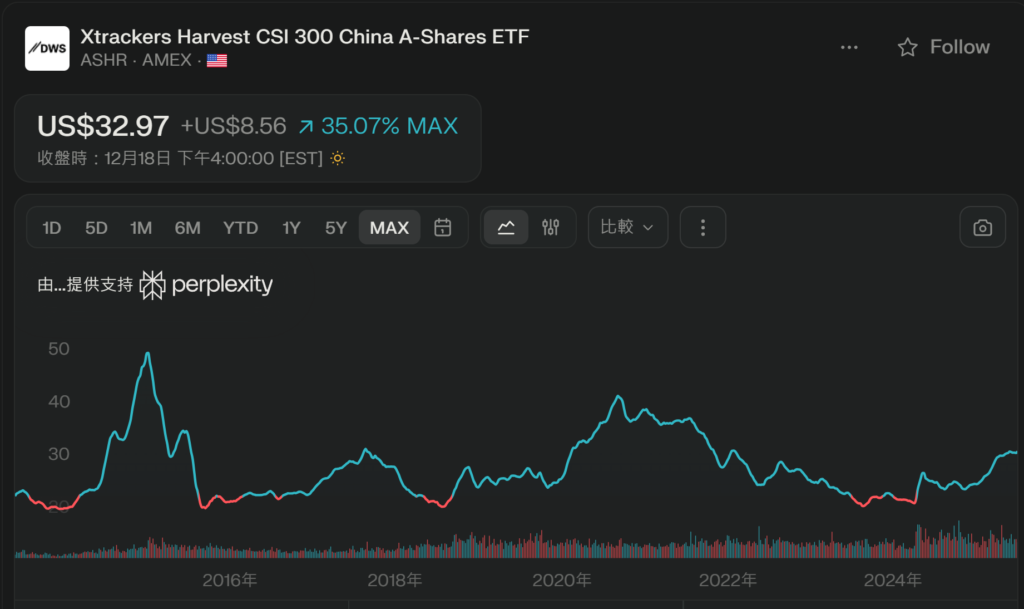The height and width of the screenshot is (609, 1024).
Task: Toggle the chart indicators settings icon
Action: pos(550,227)
